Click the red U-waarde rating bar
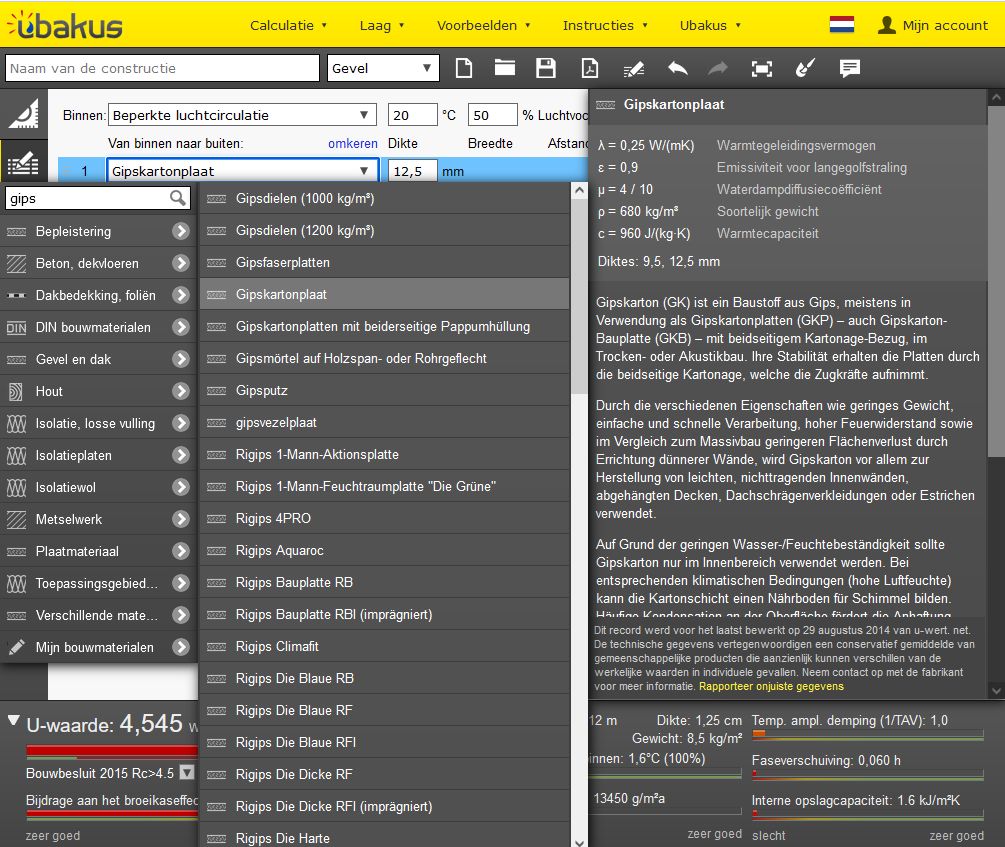 pos(100,749)
